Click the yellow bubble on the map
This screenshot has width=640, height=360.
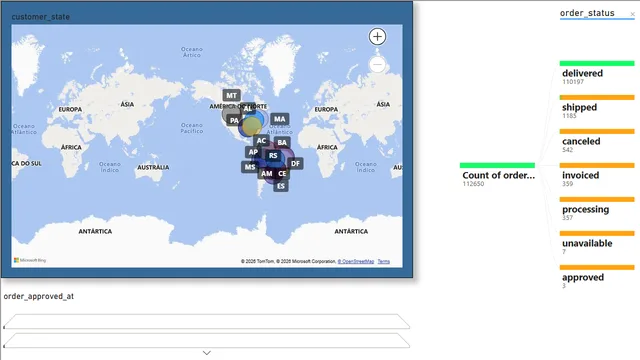click(251, 126)
